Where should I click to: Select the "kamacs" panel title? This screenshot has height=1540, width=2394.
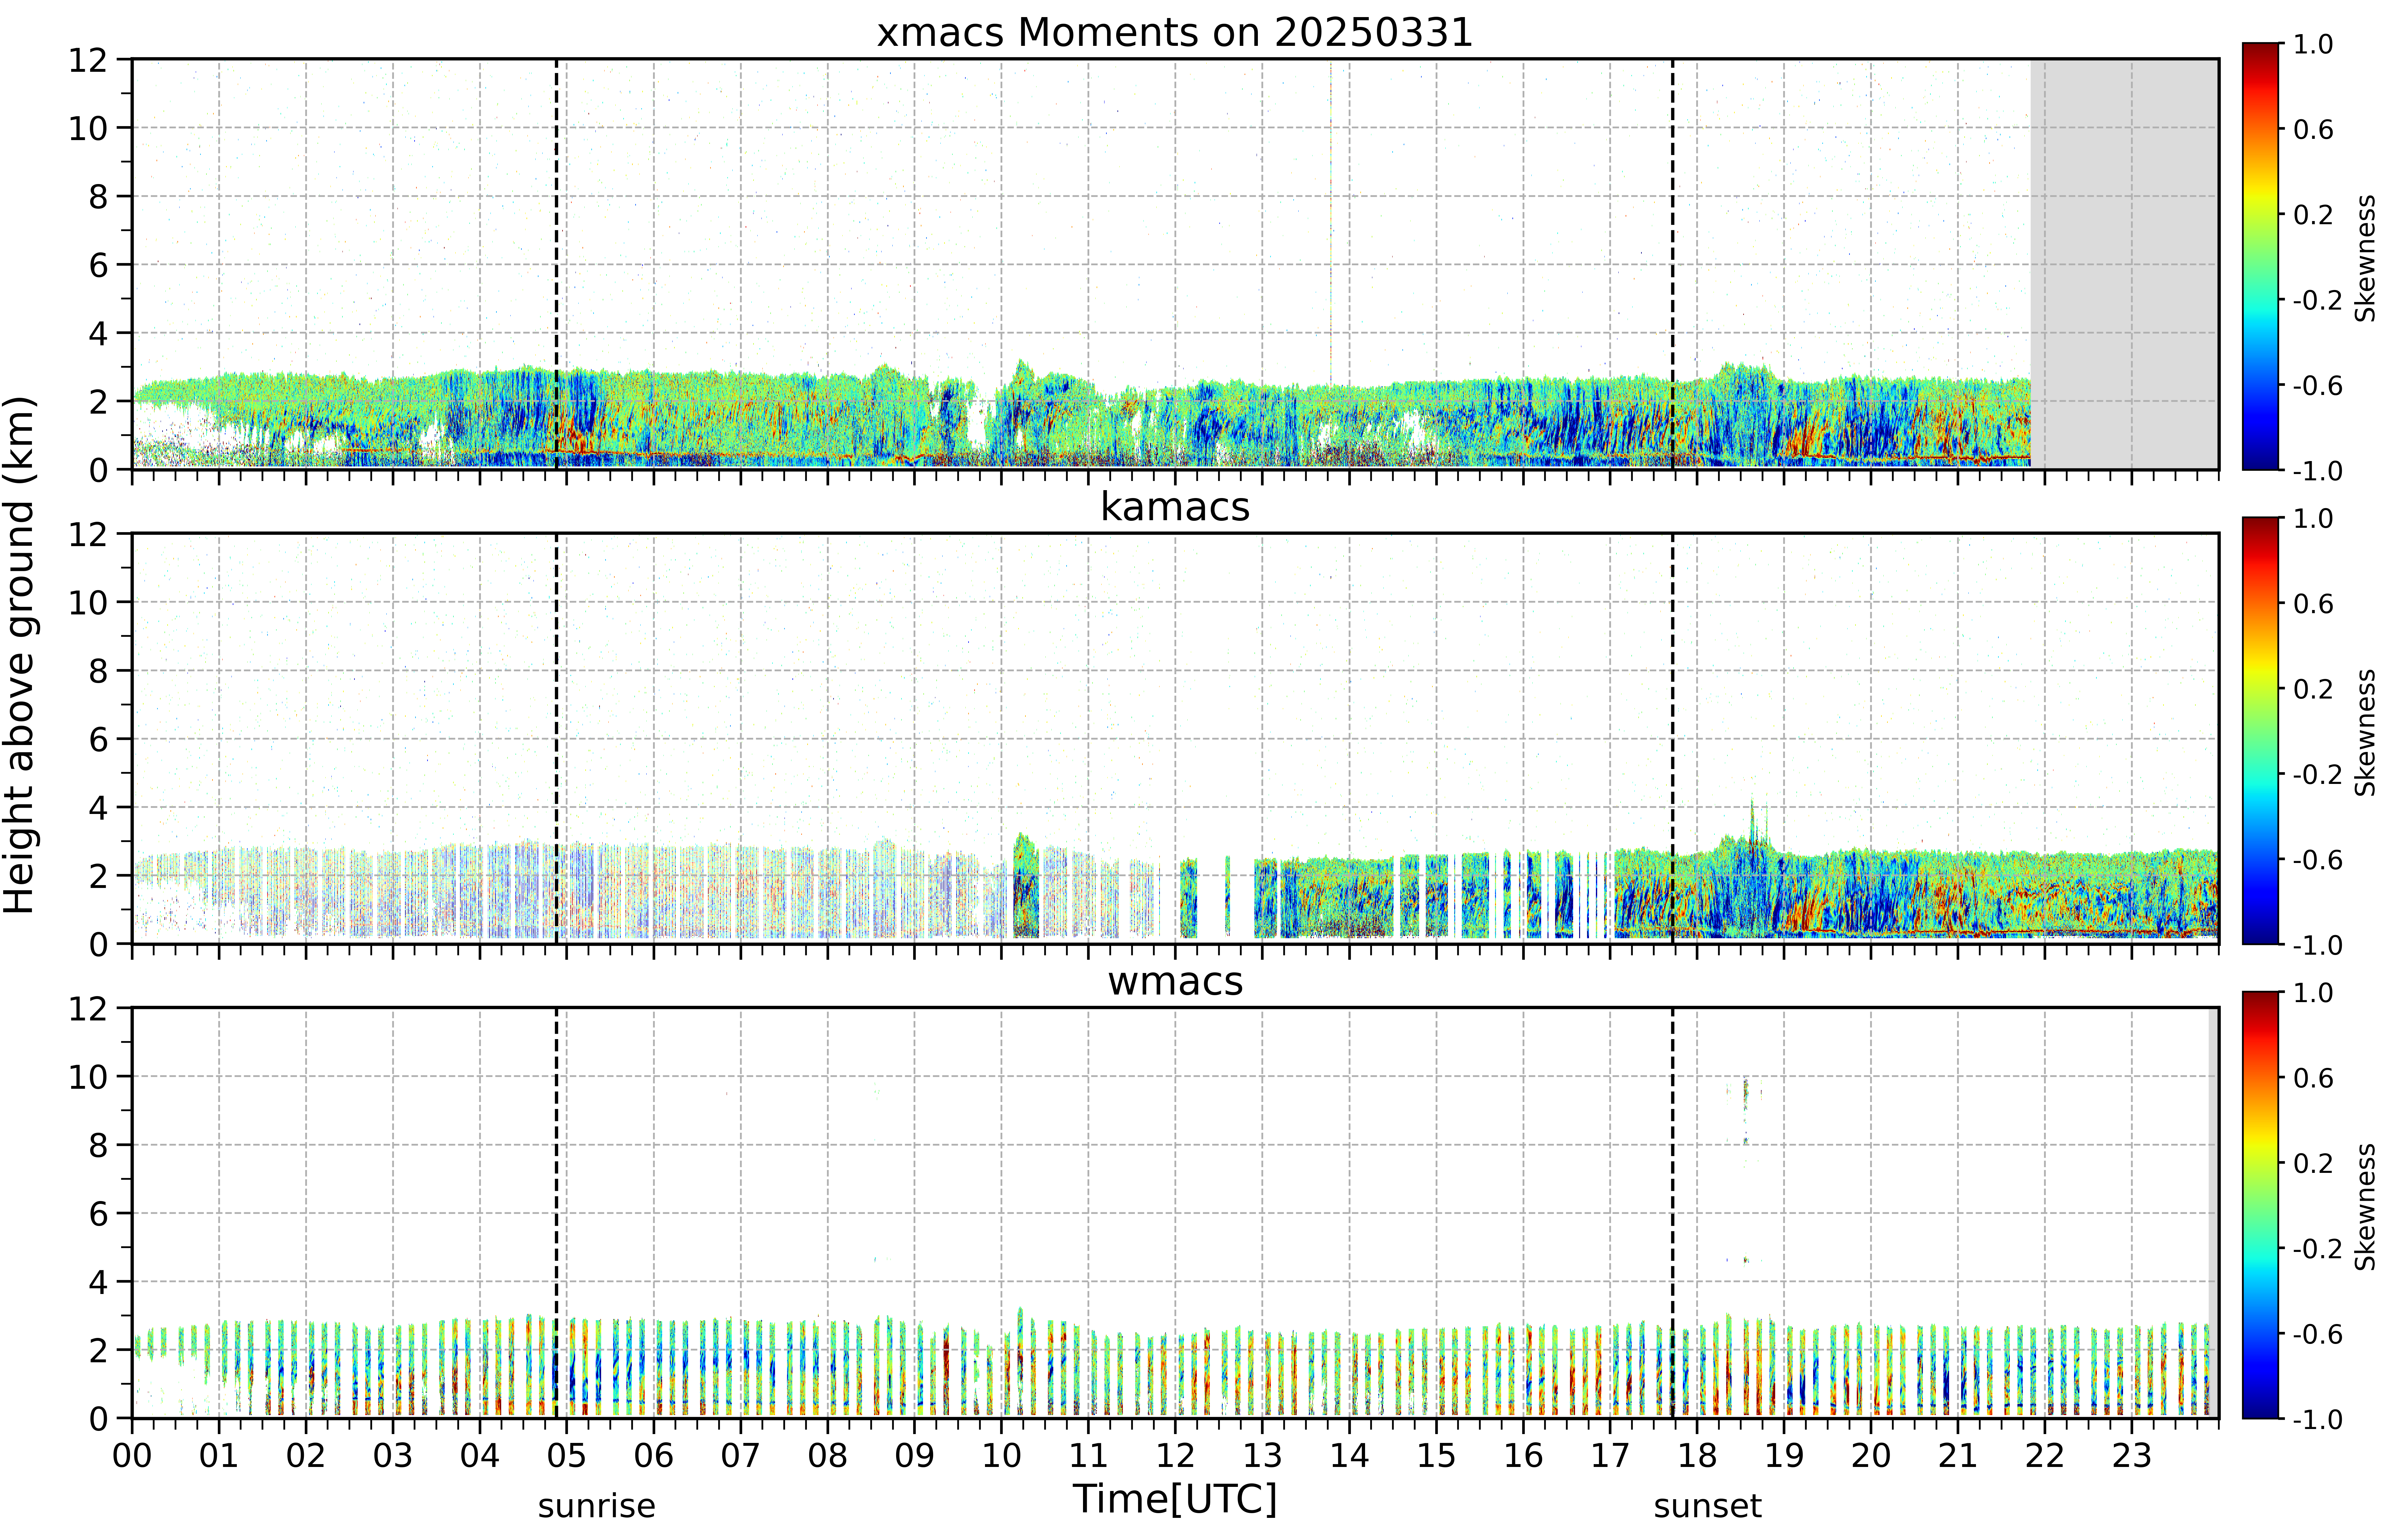[x=1175, y=507]
